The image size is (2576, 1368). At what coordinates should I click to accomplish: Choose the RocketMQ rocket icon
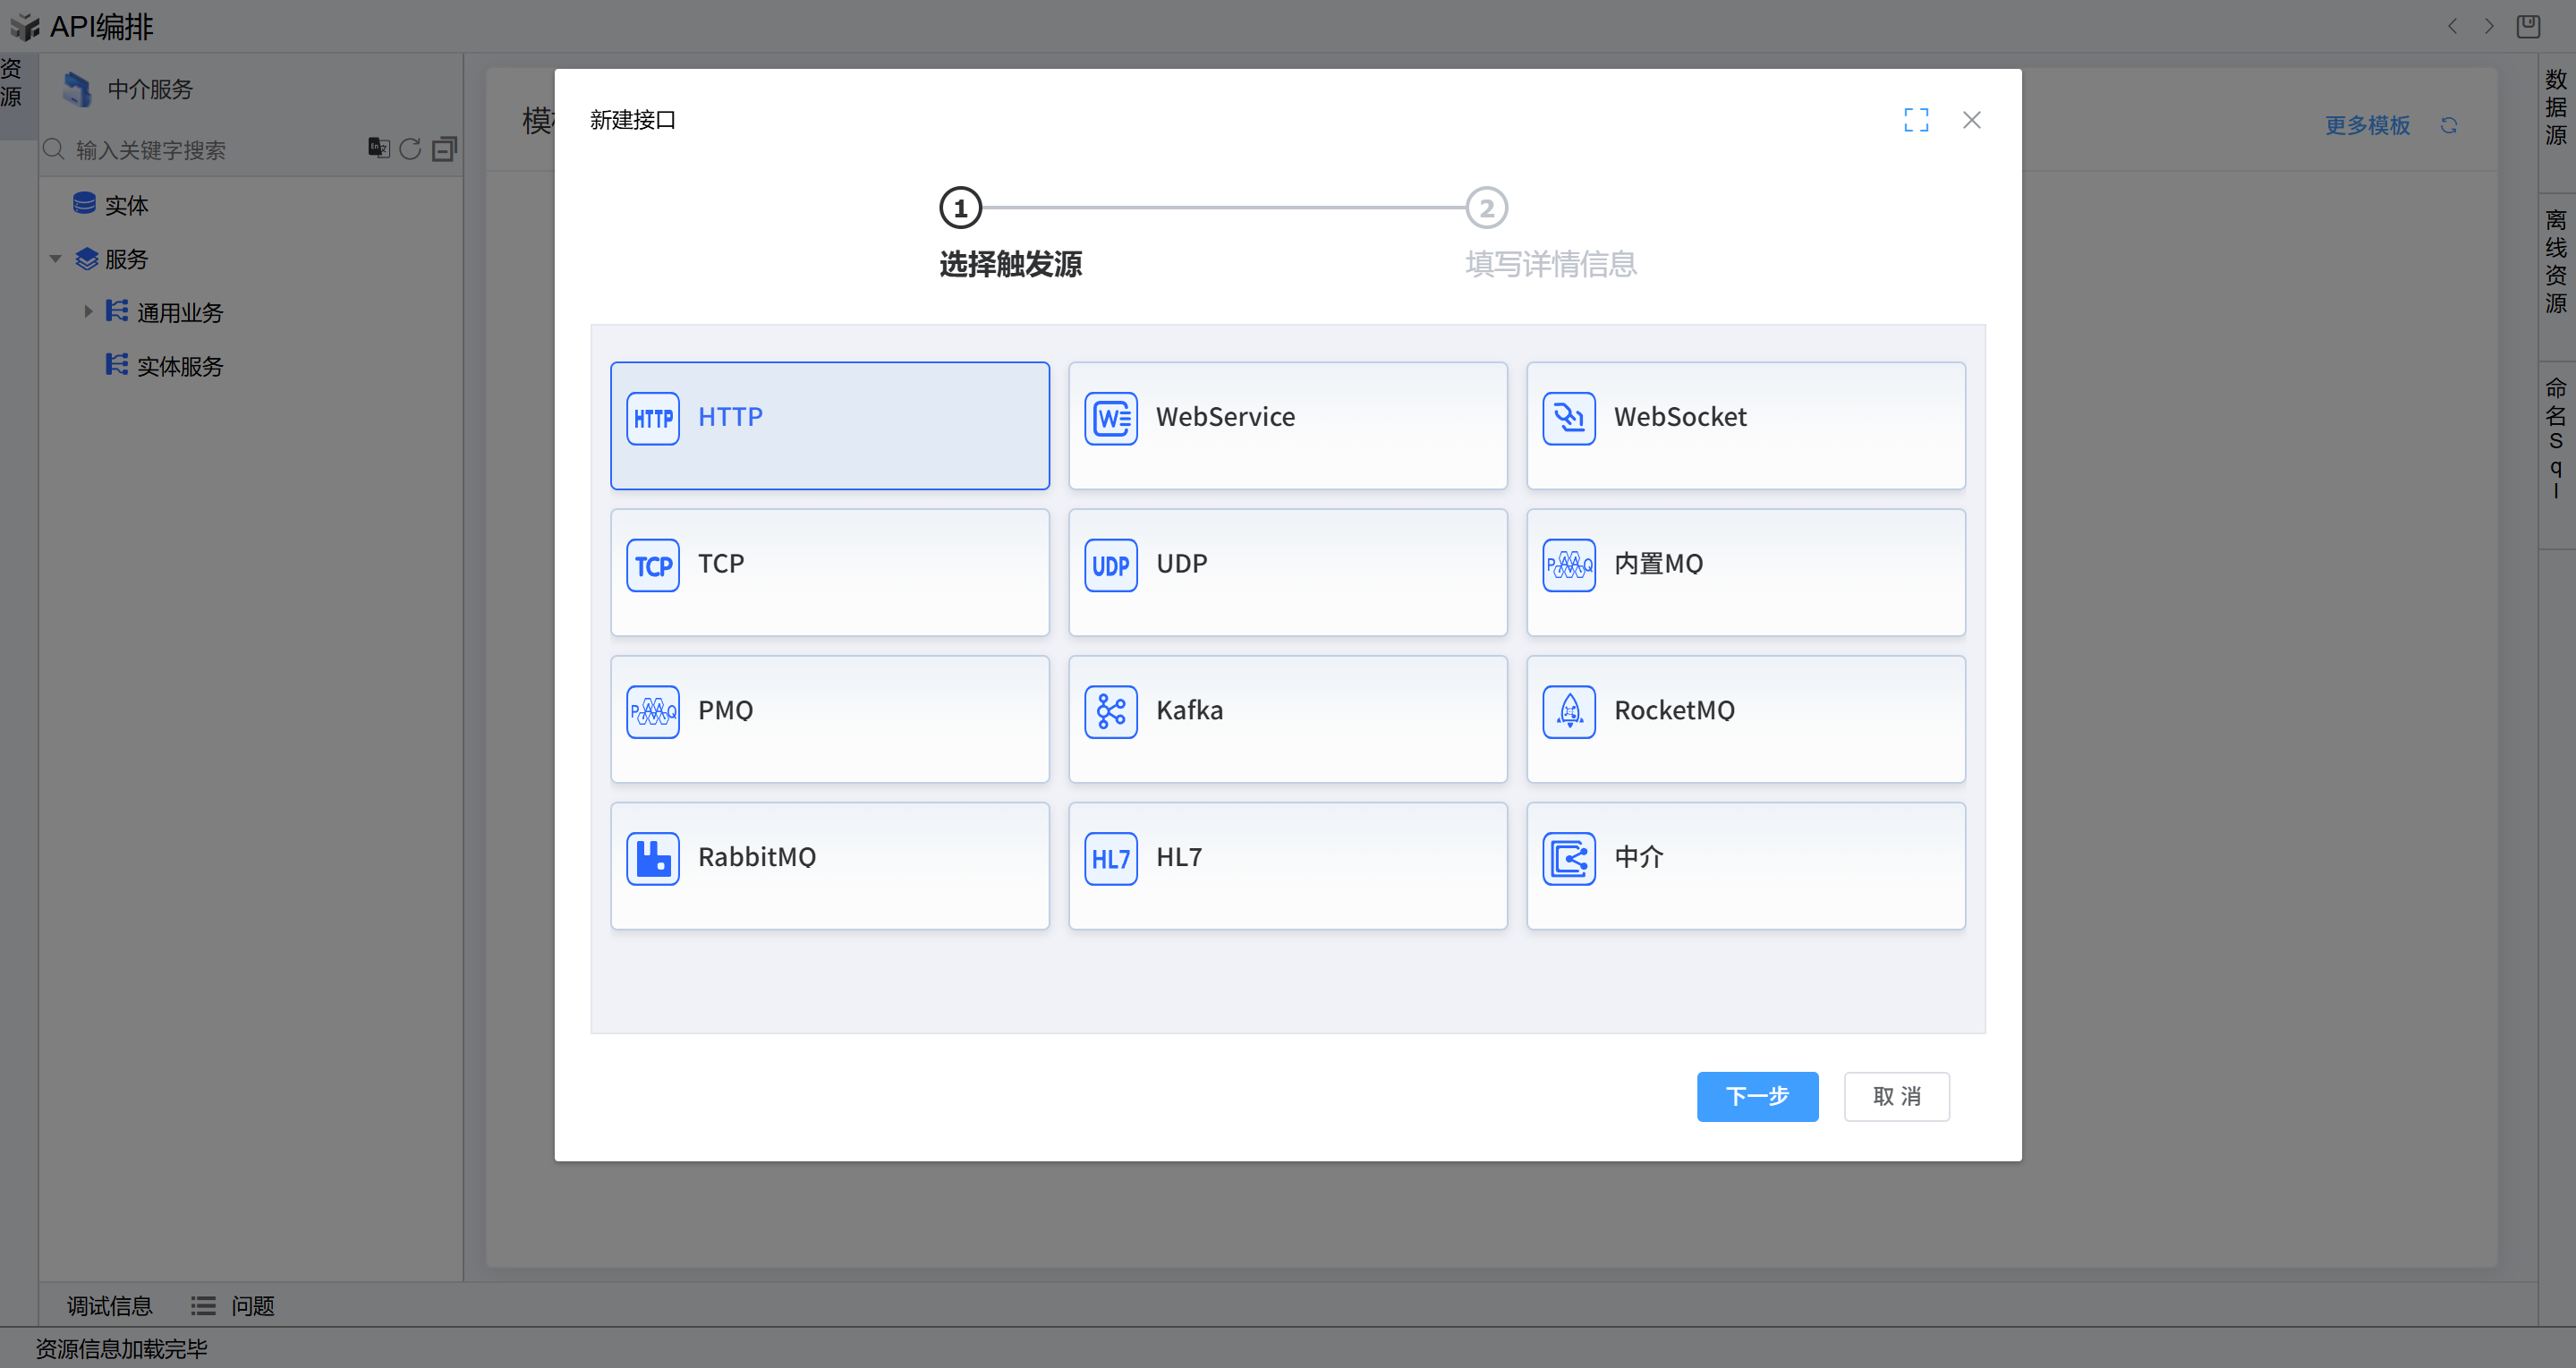pyautogui.click(x=1568, y=712)
